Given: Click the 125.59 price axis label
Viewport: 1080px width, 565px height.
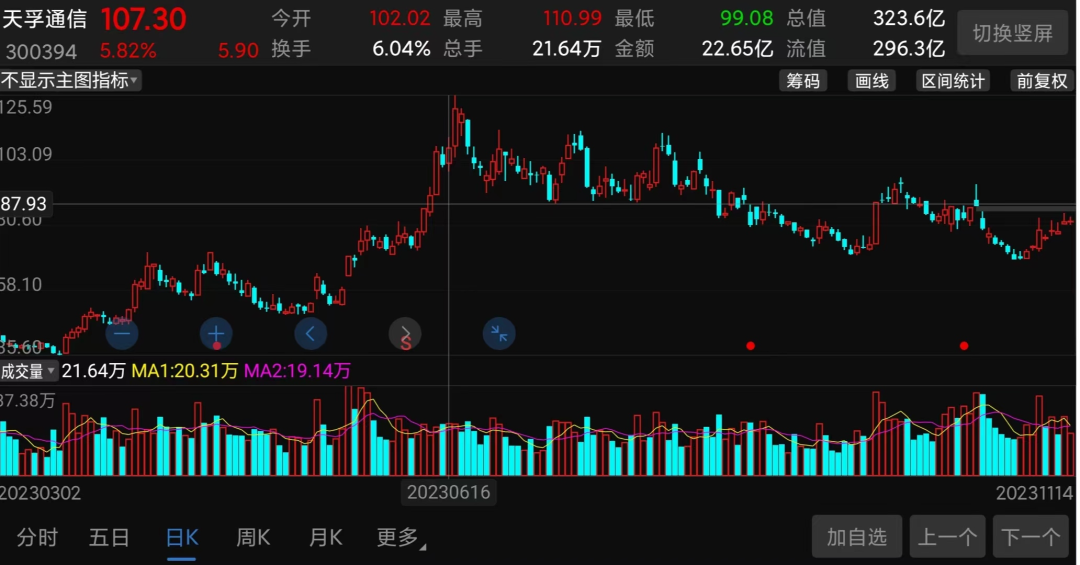Looking at the screenshot, I should tap(26, 107).
